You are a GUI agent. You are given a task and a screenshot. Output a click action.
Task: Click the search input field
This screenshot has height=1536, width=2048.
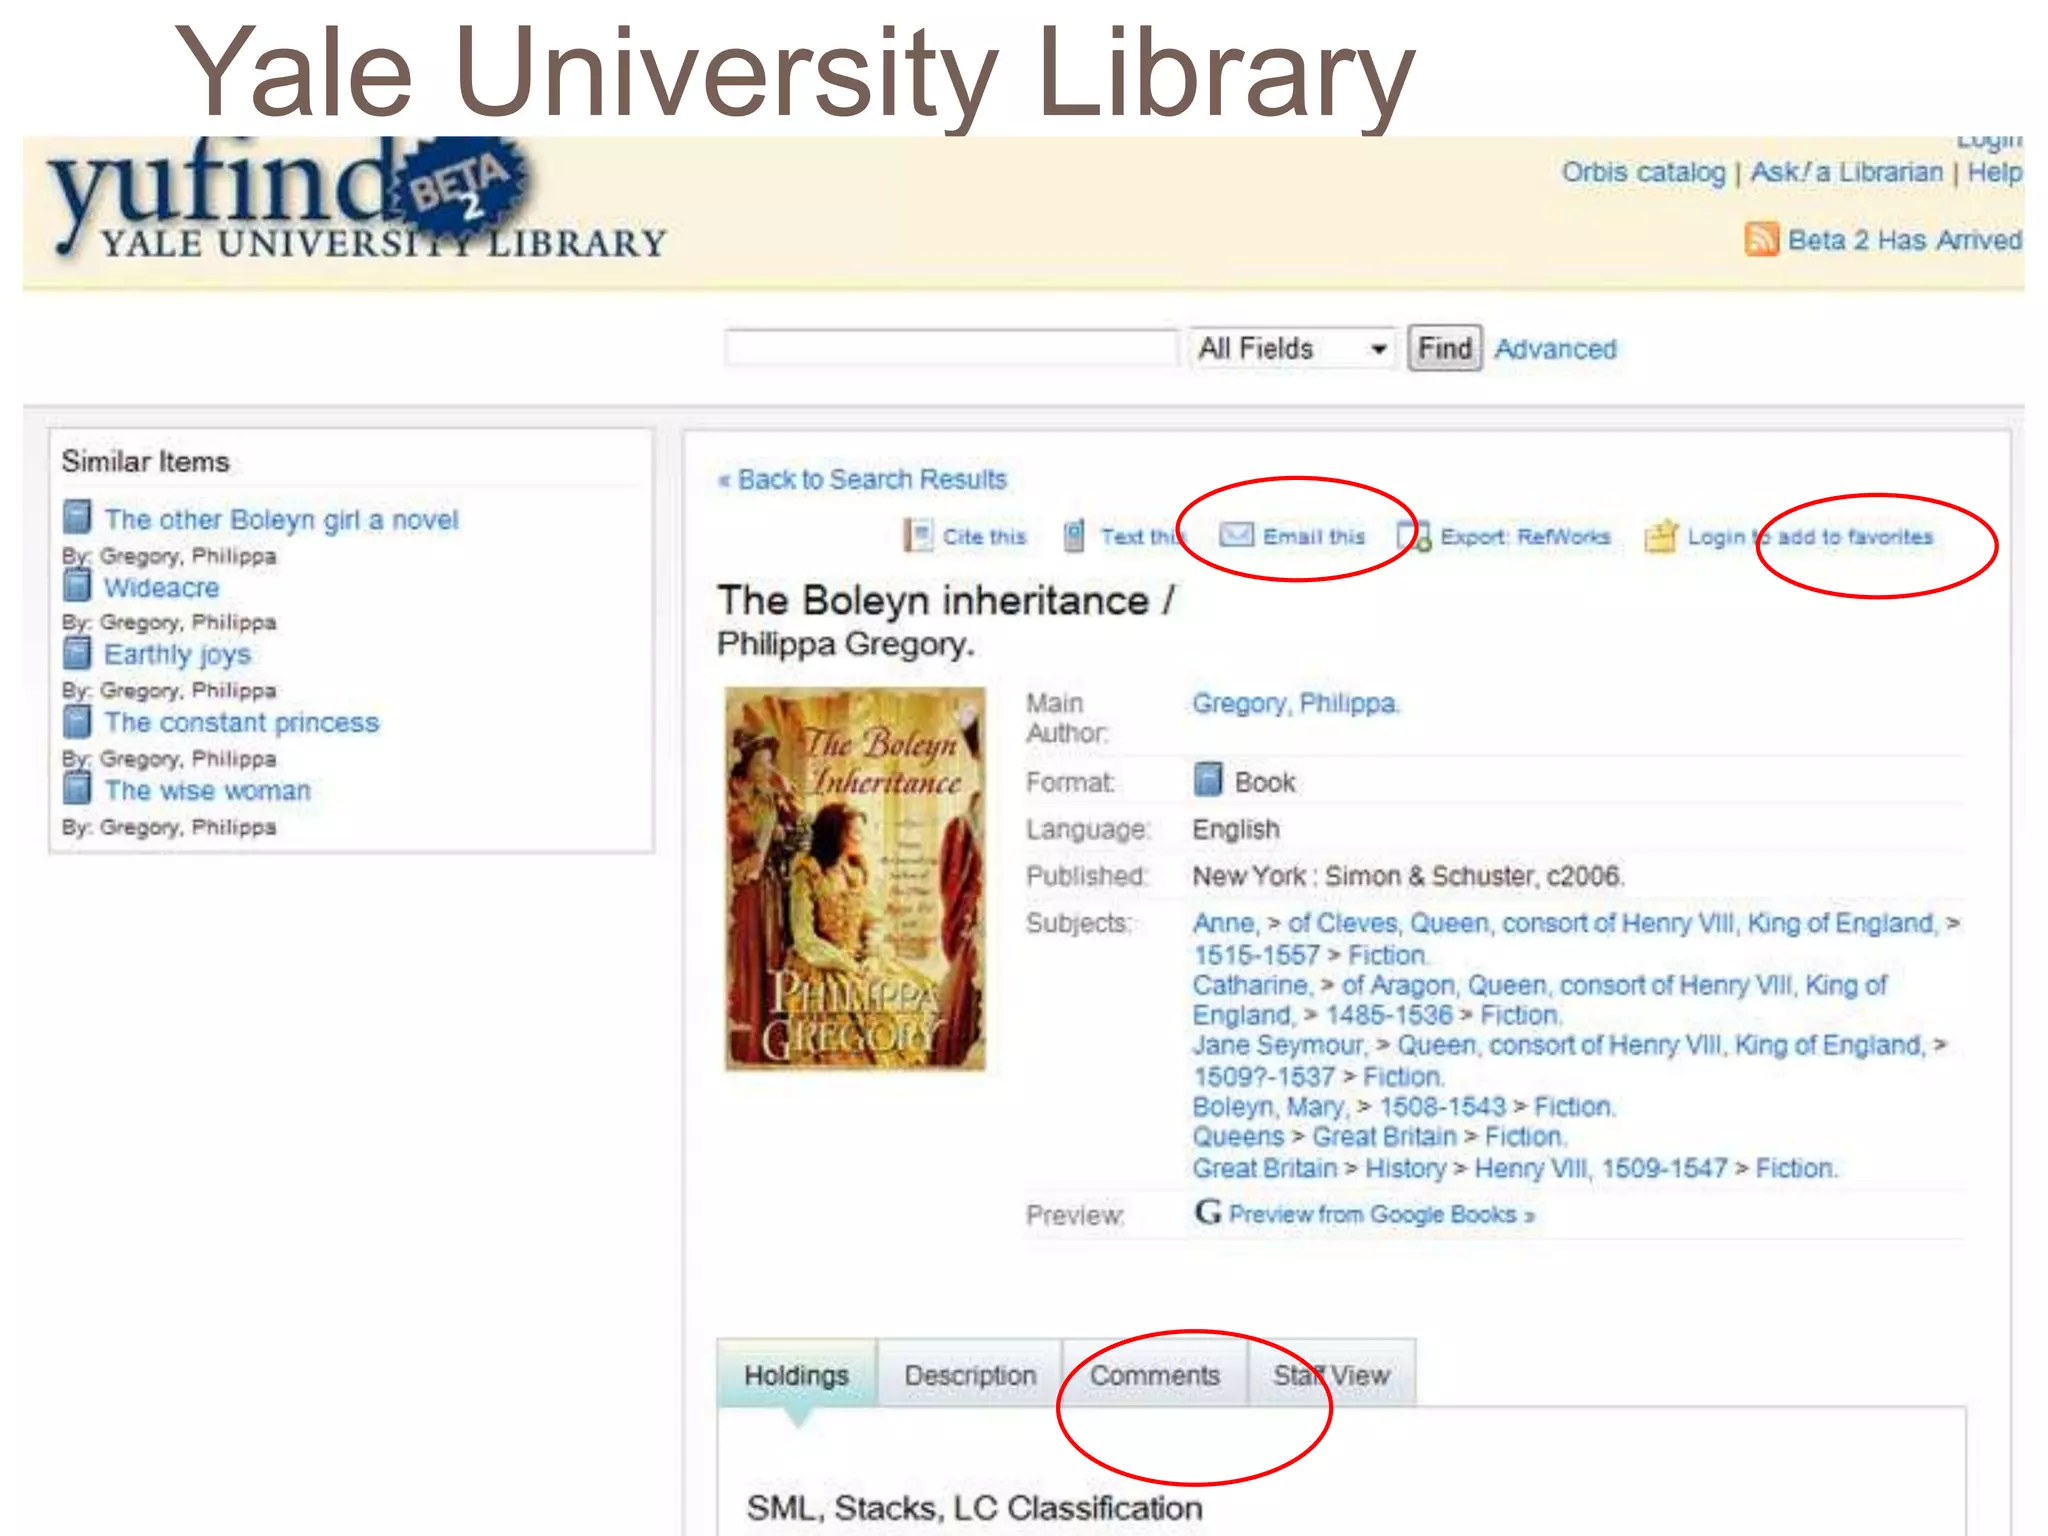pos(949,349)
